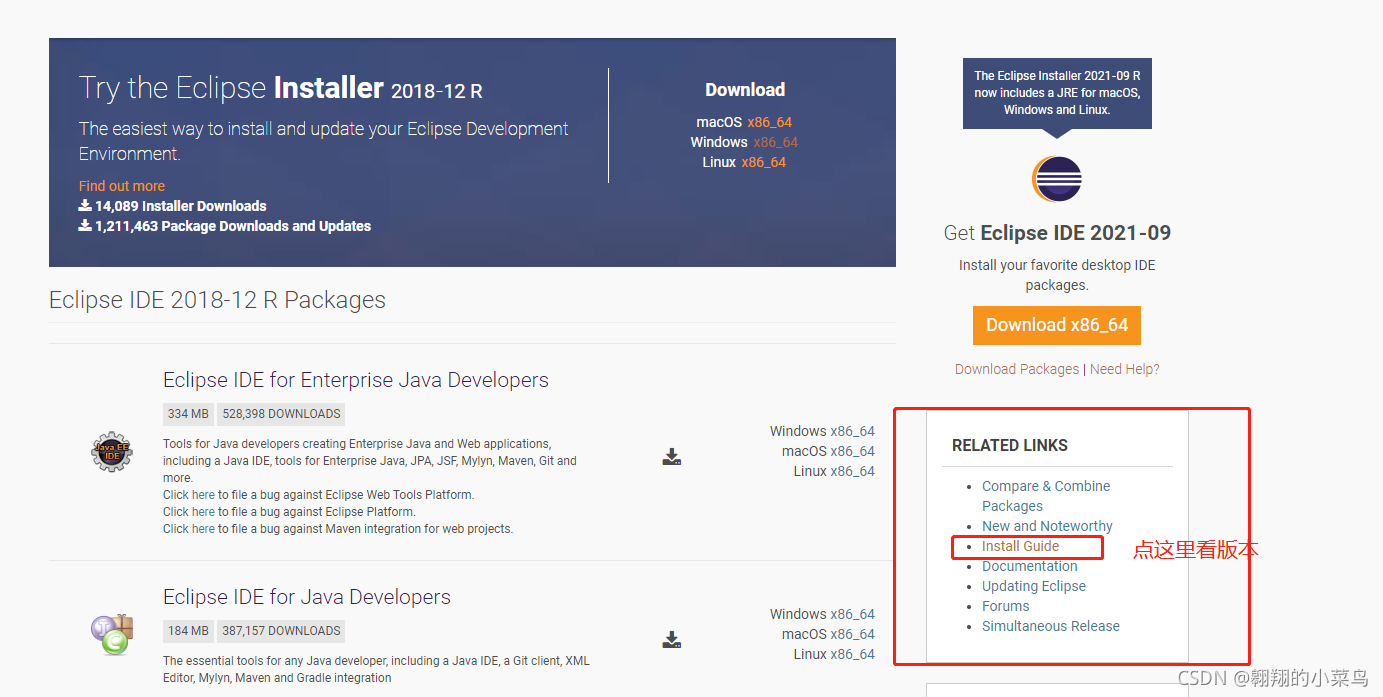This screenshot has height=697, width=1383.
Task: Click the download arrow icon for Enterprise Java Developers
Action: coord(671,457)
